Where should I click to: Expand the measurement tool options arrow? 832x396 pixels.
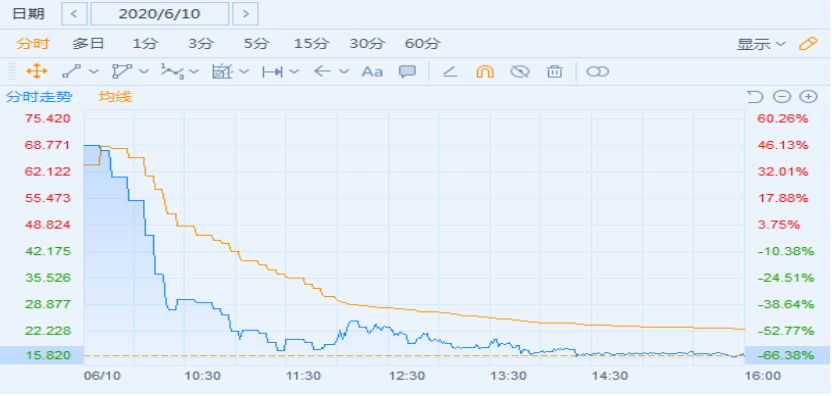244,72
